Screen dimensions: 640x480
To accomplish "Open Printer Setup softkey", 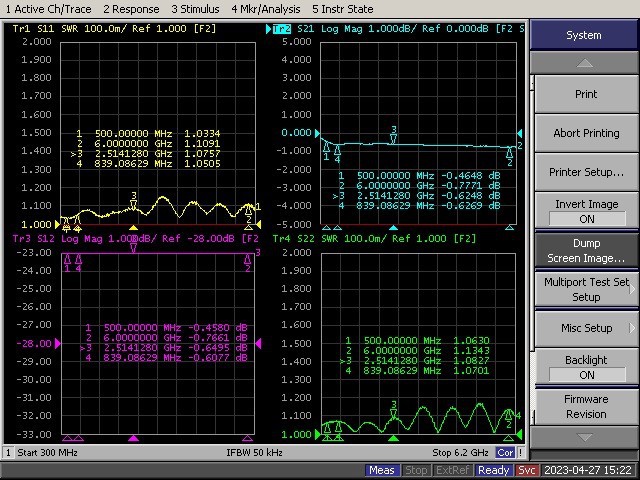I will click(x=586, y=172).
